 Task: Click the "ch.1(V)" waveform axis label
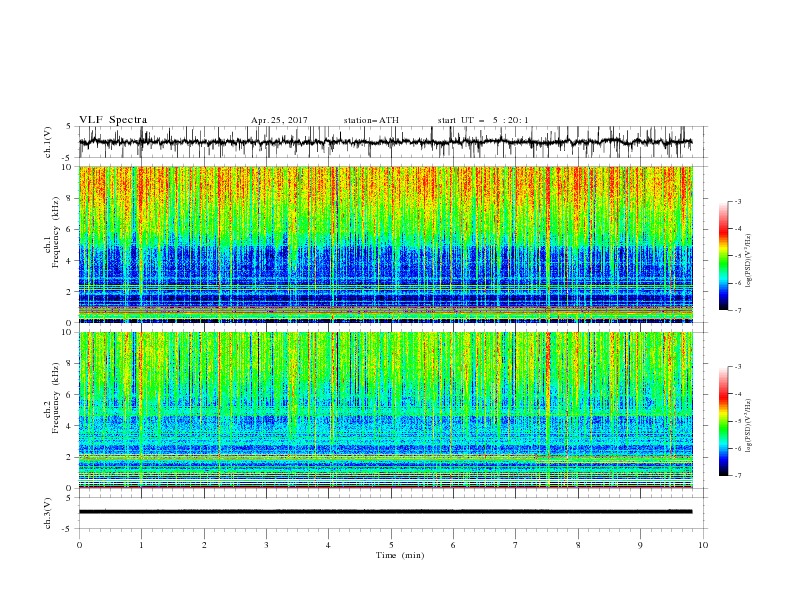coord(48,142)
